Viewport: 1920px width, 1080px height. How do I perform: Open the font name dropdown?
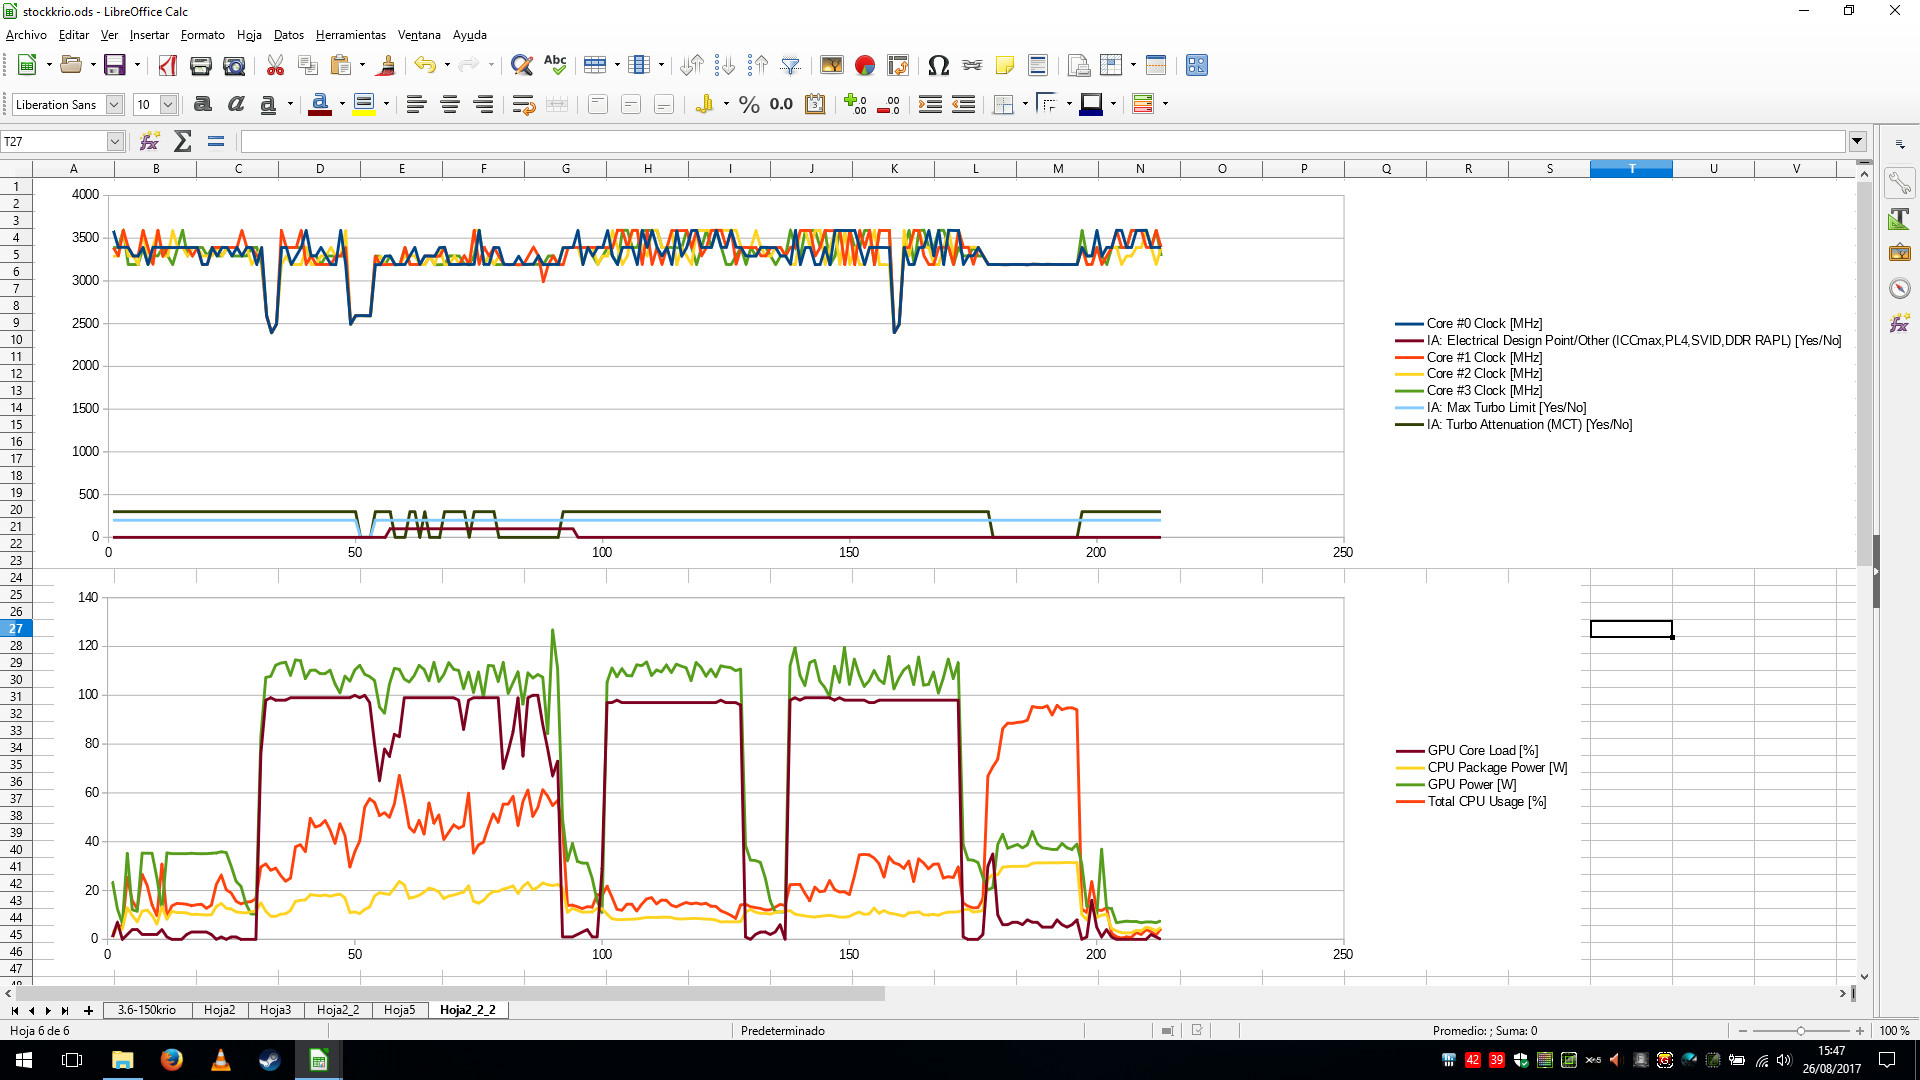(114, 104)
